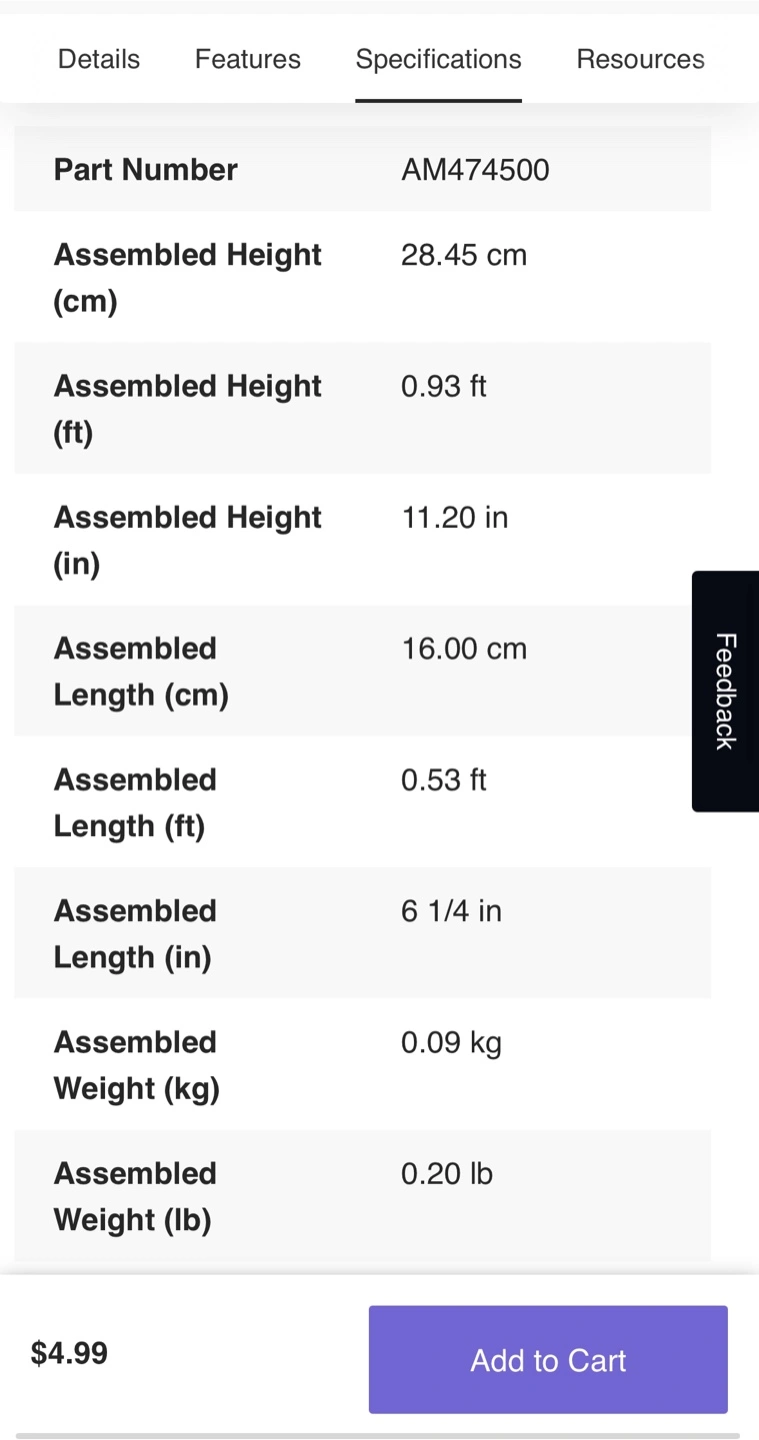Tap the $4.99 price label
This screenshot has height=1440, width=759.
click(x=69, y=1353)
